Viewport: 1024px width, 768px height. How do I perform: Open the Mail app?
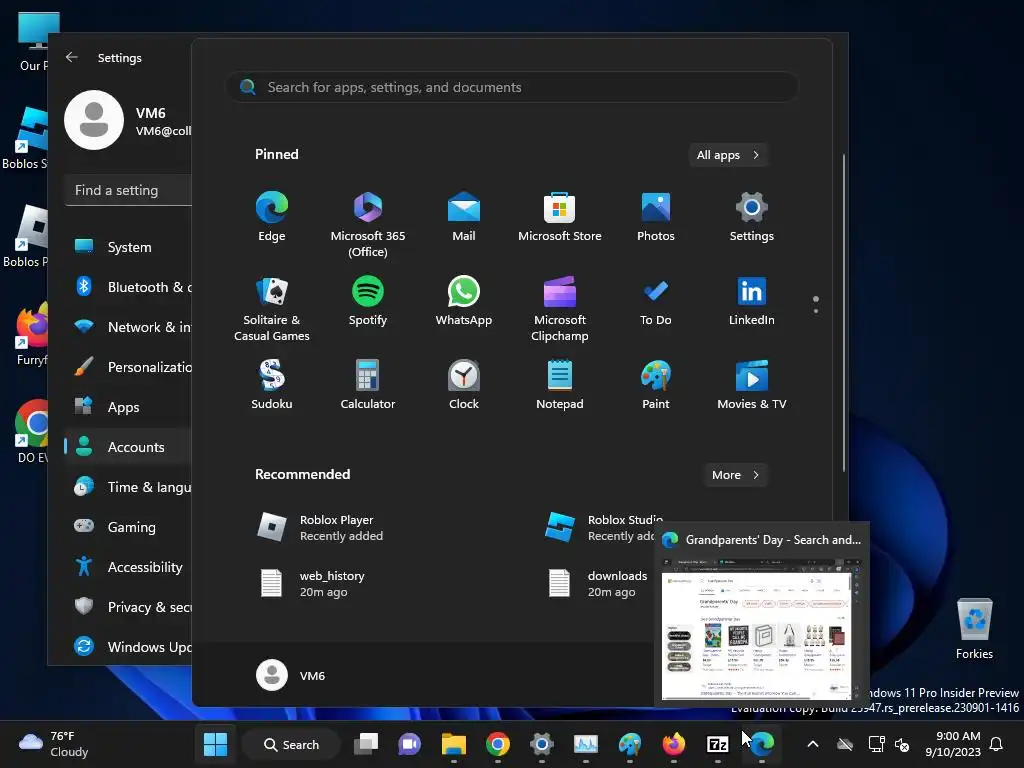tap(464, 217)
